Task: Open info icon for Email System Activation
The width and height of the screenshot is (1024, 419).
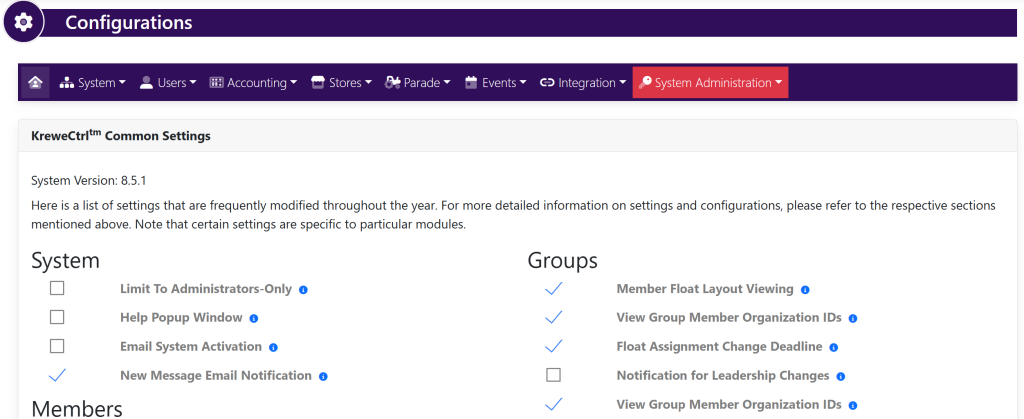Action: [x=273, y=347]
